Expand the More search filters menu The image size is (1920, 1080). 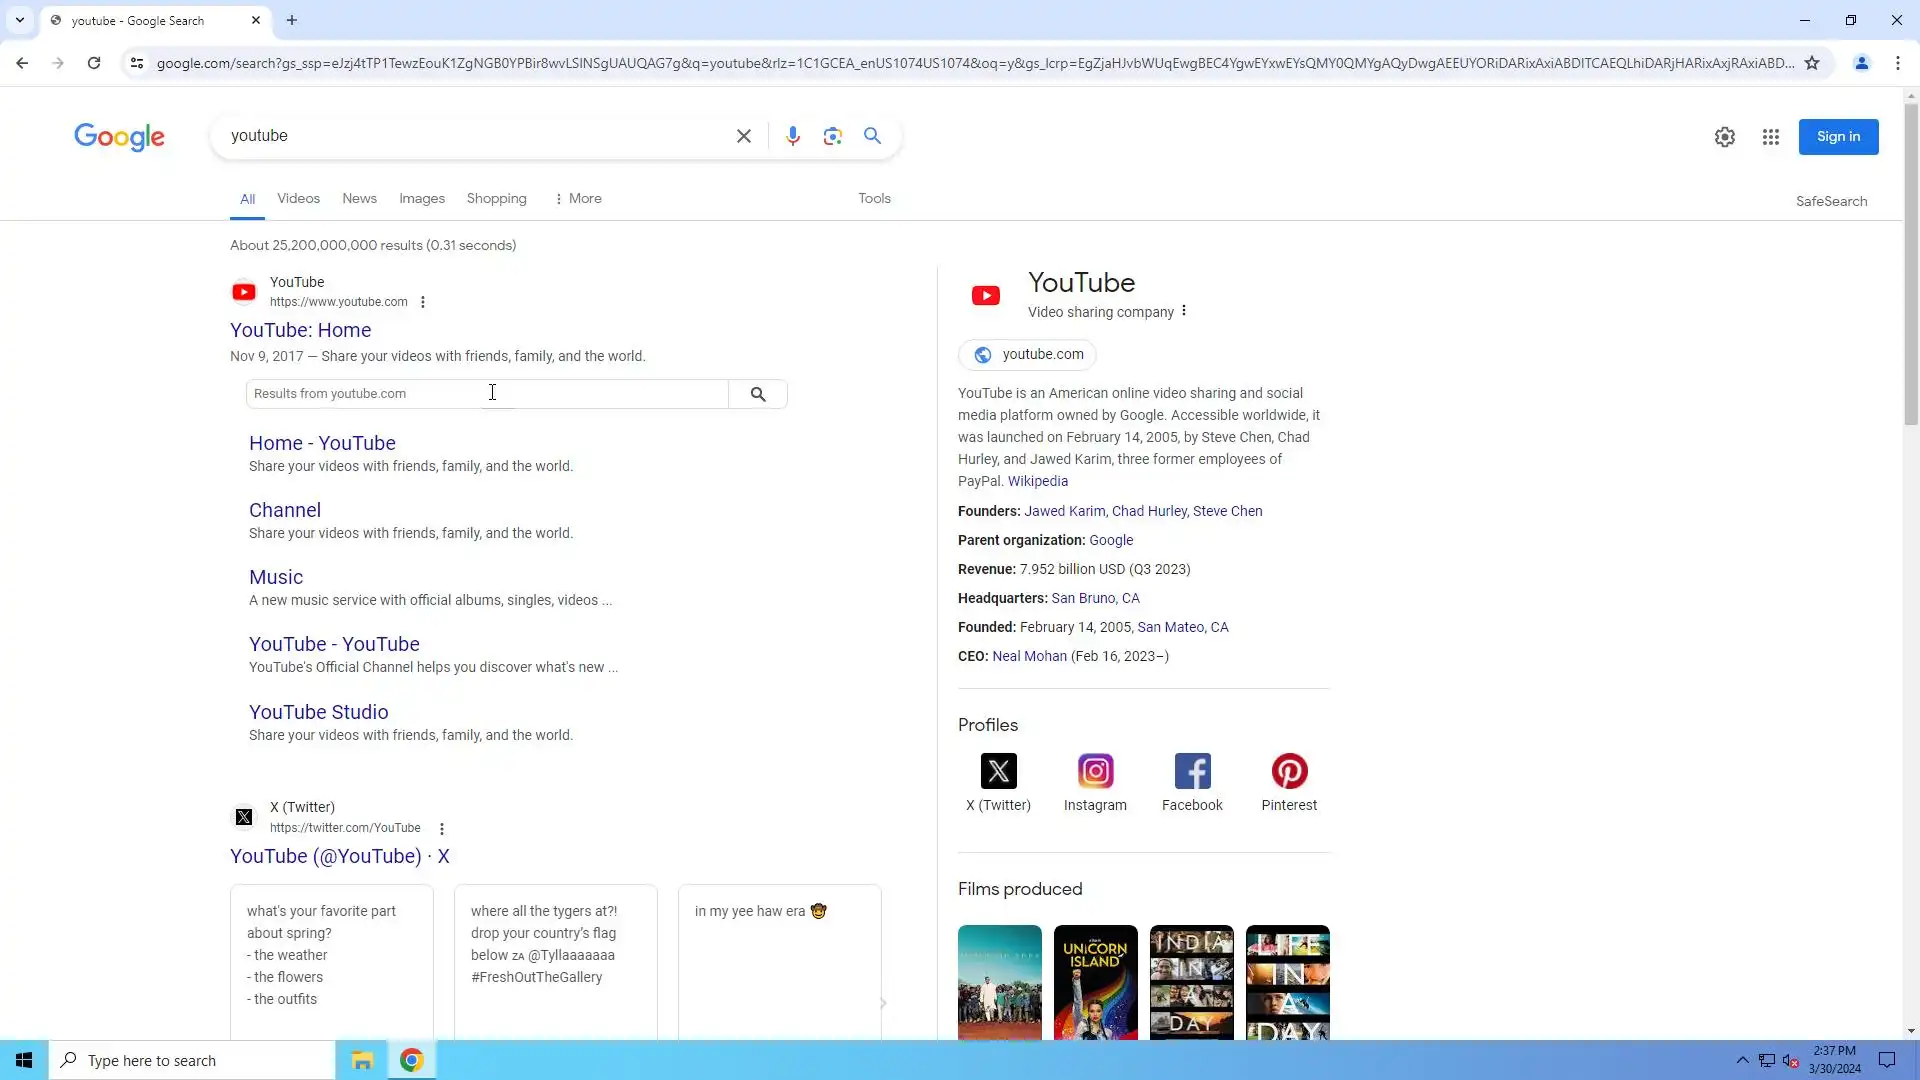pyautogui.click(x=578, y=198)
